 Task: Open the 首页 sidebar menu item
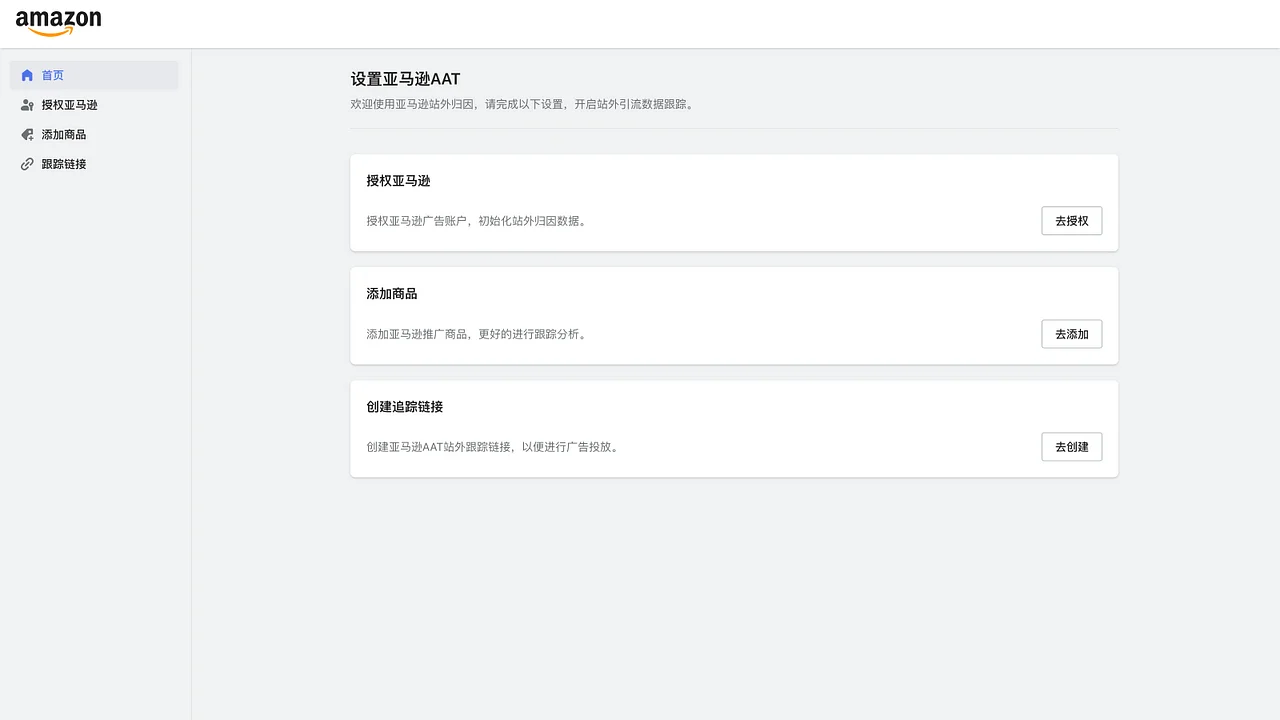click(94, 75)
